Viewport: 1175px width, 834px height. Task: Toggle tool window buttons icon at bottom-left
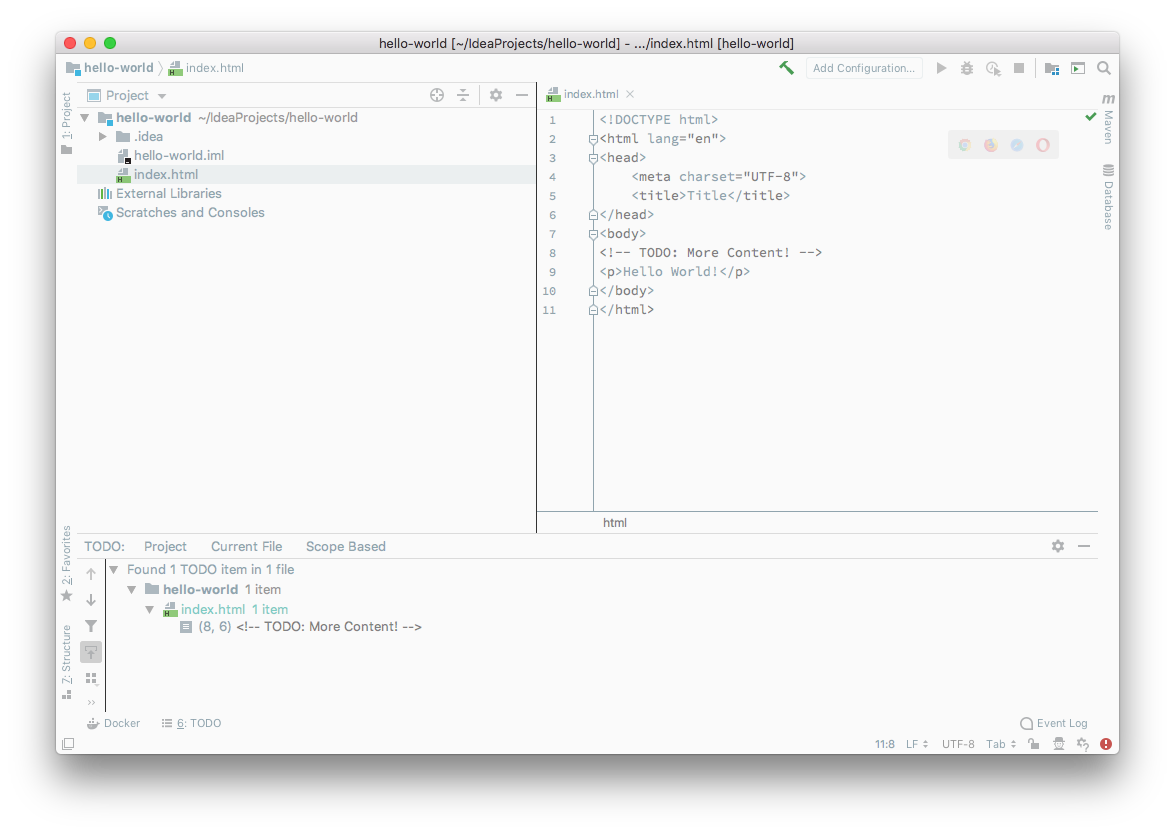tap(67, 744)
